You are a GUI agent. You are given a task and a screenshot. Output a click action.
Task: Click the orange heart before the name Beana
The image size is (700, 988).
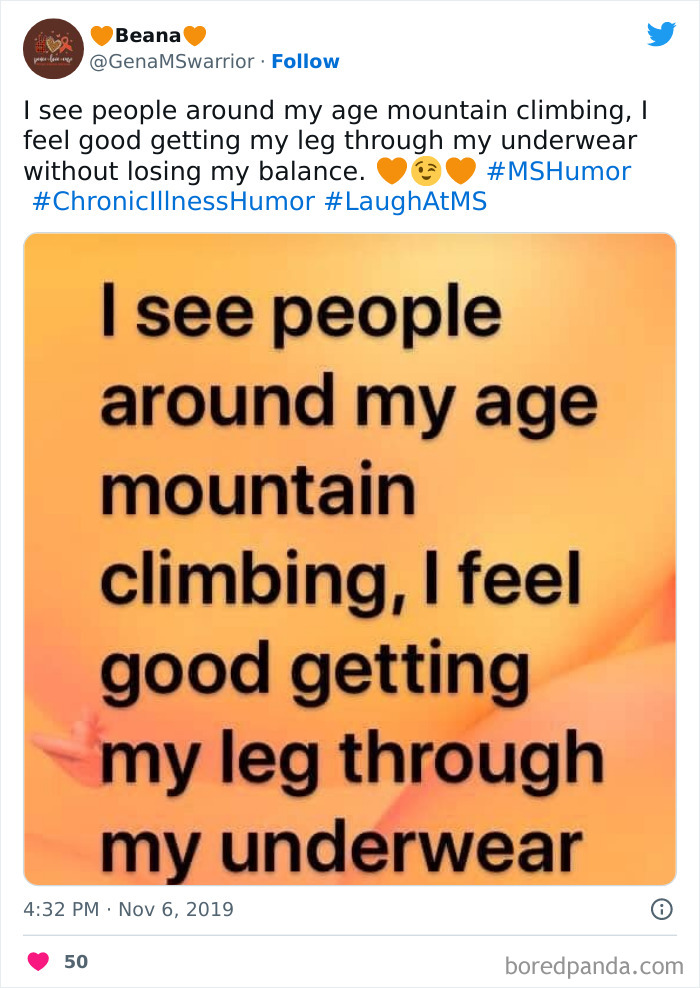102,35
